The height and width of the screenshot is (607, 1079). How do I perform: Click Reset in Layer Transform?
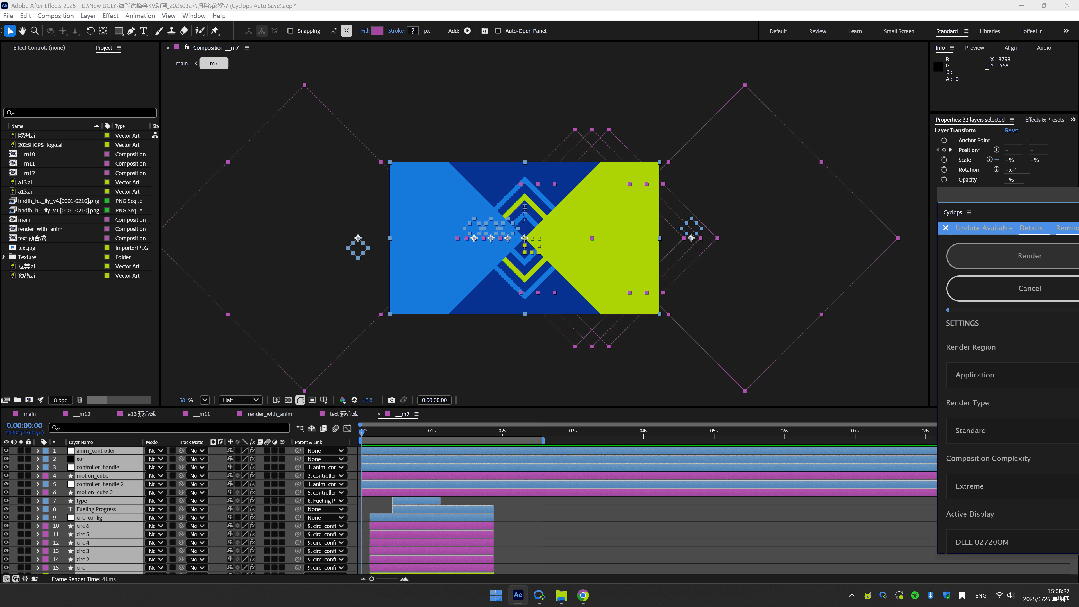[1011, 130]
